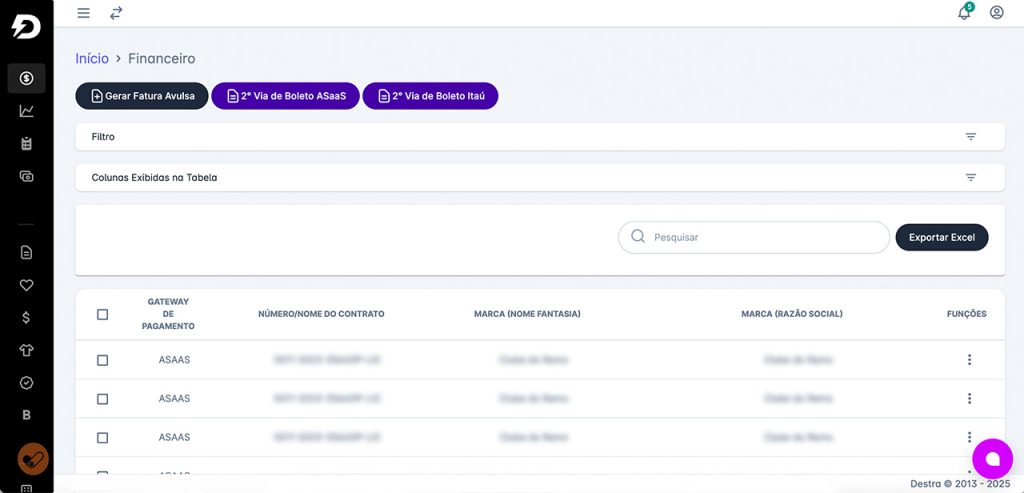Go to Início breadcrumb link
1024x493 pixels.
pos(92,59)
